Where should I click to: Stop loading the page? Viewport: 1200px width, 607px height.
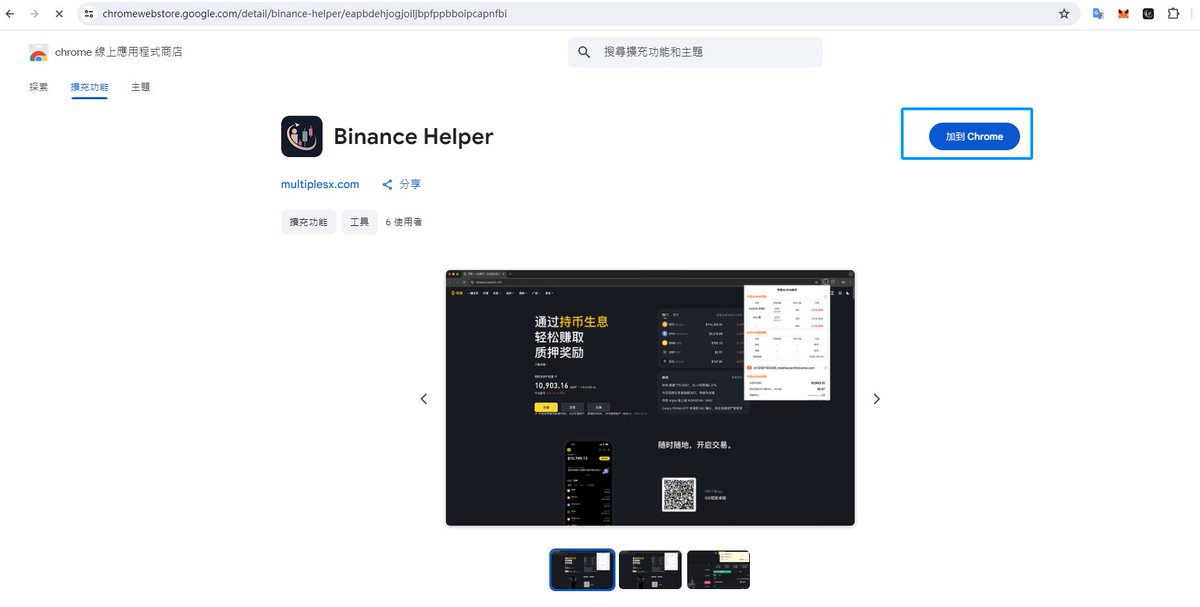click(59, 14)
